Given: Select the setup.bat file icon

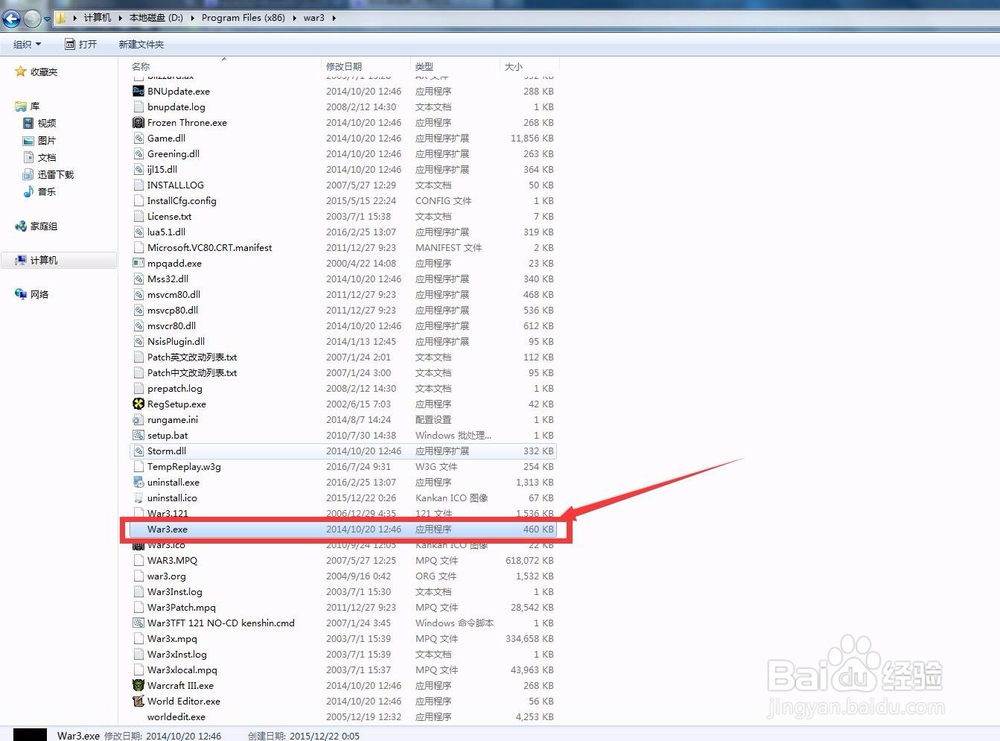Looking at the screenshot, I should 138,435.
